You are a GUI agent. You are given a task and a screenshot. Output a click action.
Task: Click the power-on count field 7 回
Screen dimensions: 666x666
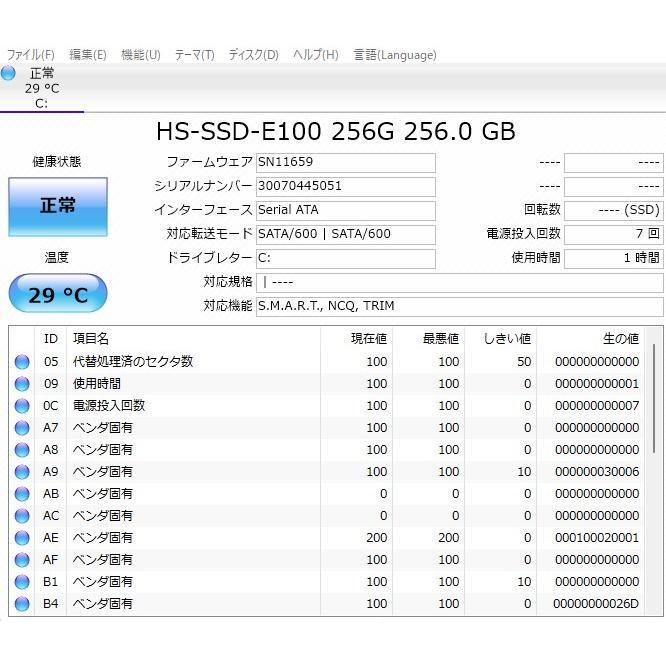pos(613,234)
